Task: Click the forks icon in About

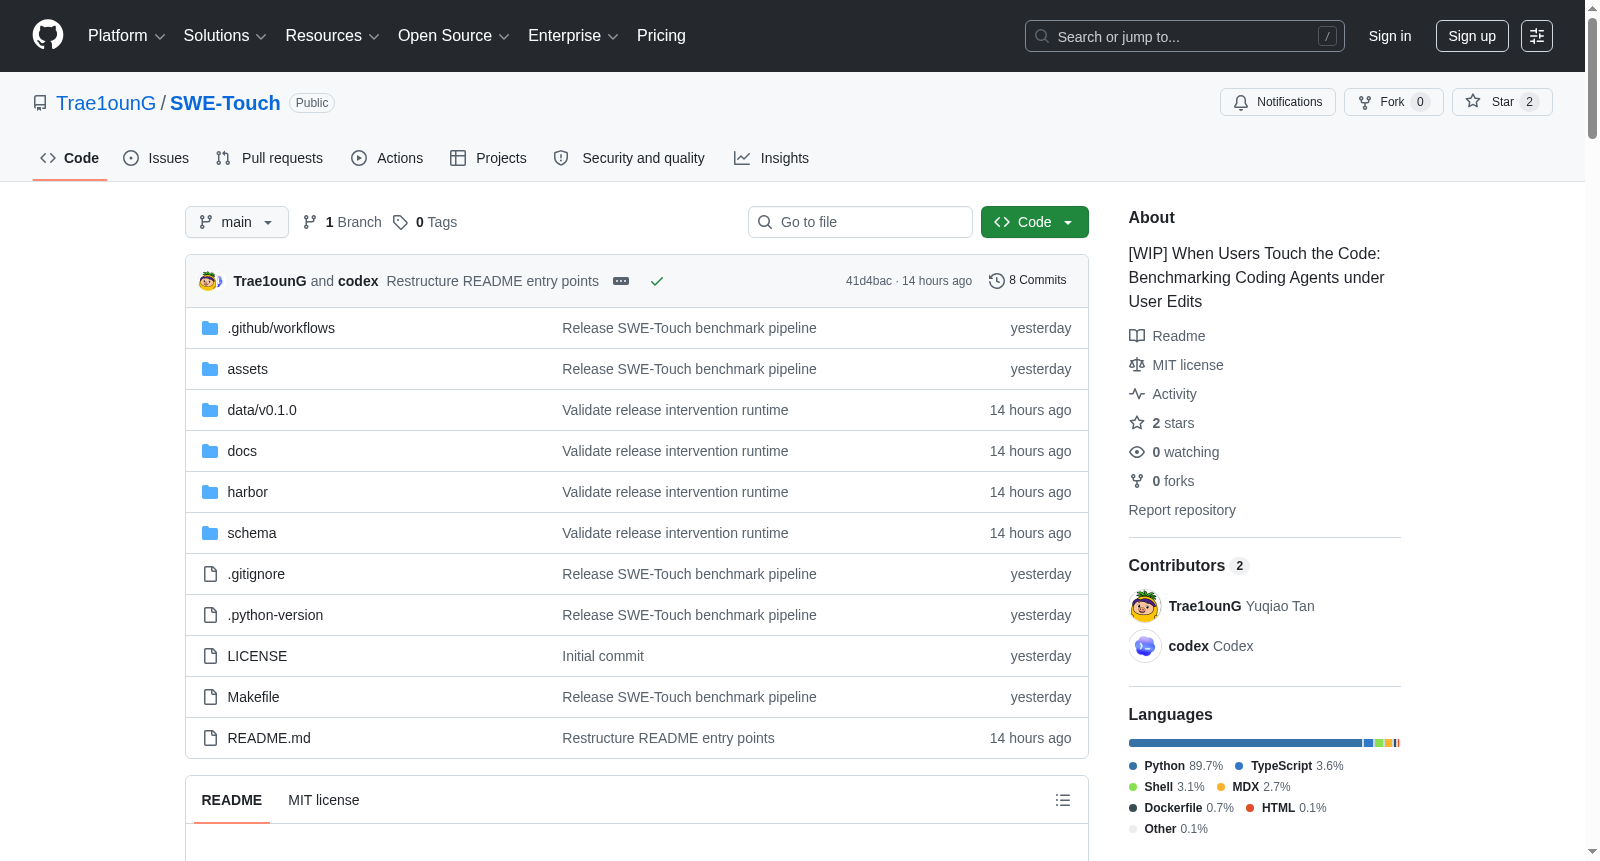Action: [x=1137, y=481]
